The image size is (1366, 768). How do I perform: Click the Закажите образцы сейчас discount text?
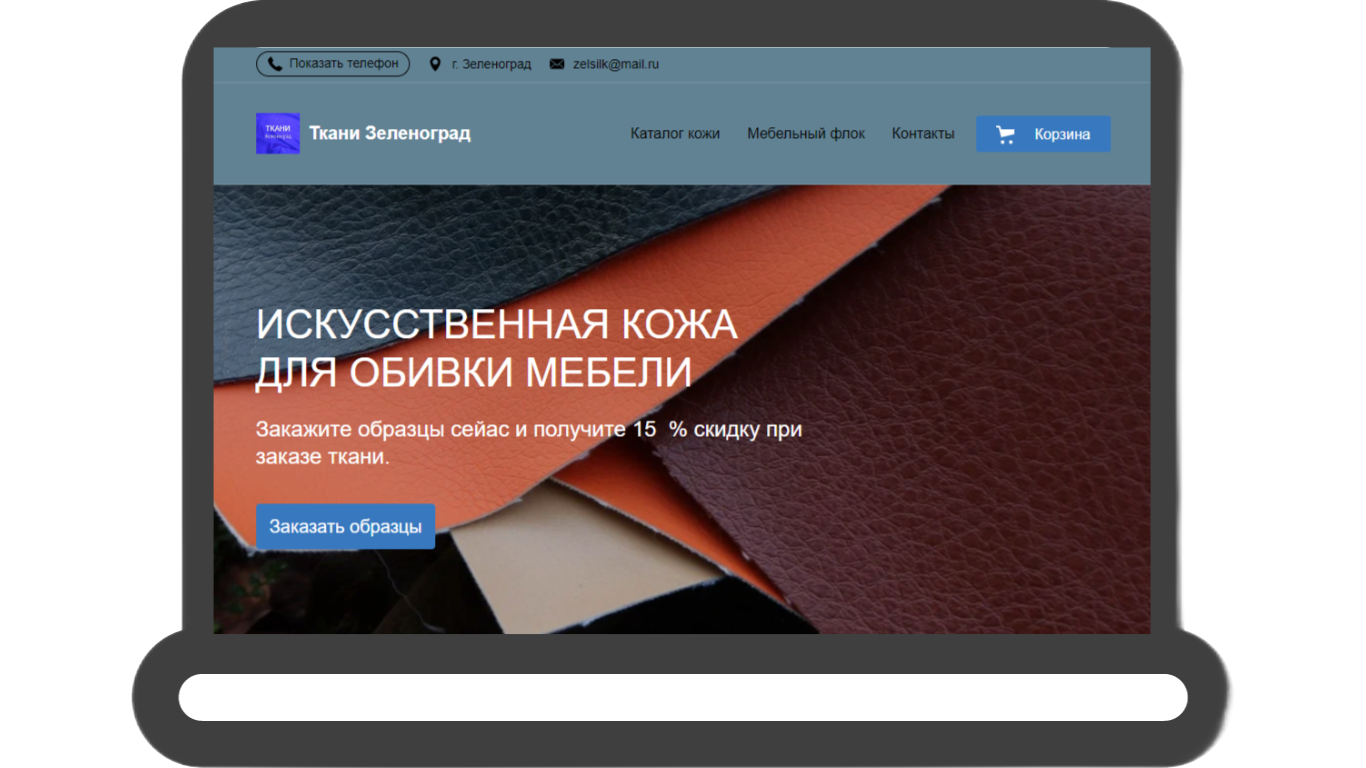529,443
